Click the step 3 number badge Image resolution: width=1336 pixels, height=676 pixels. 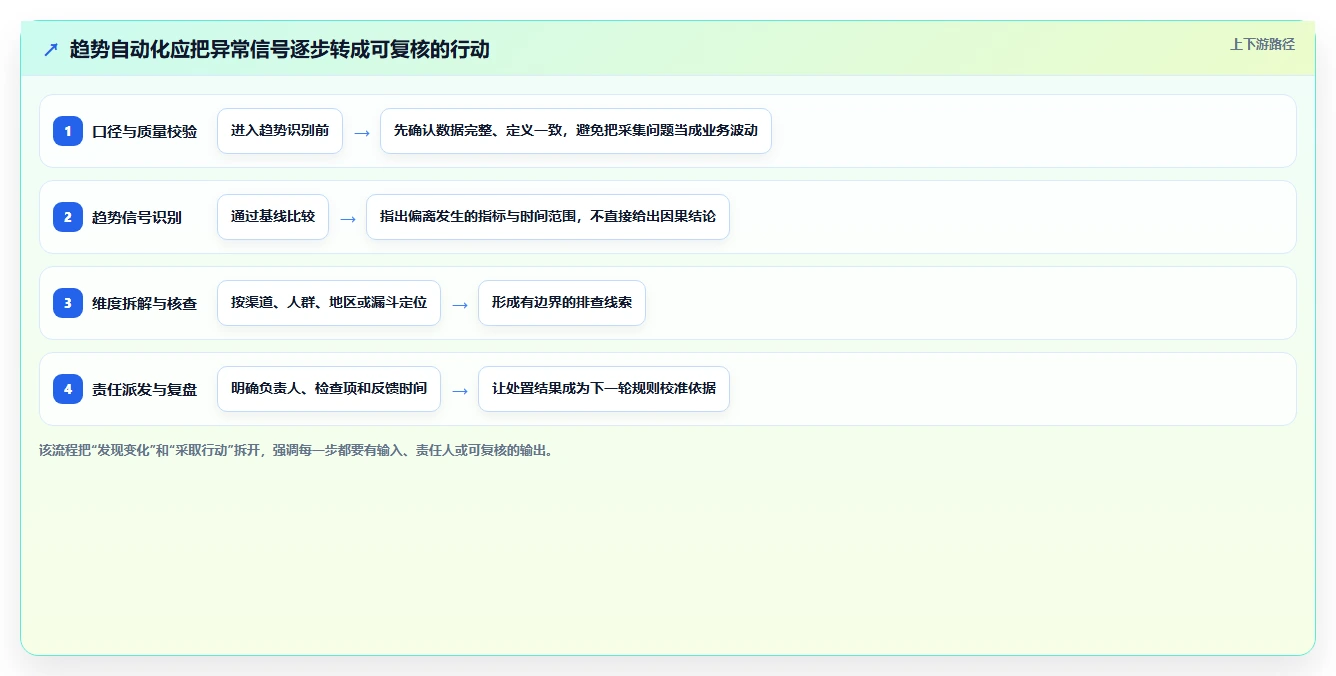68,303
